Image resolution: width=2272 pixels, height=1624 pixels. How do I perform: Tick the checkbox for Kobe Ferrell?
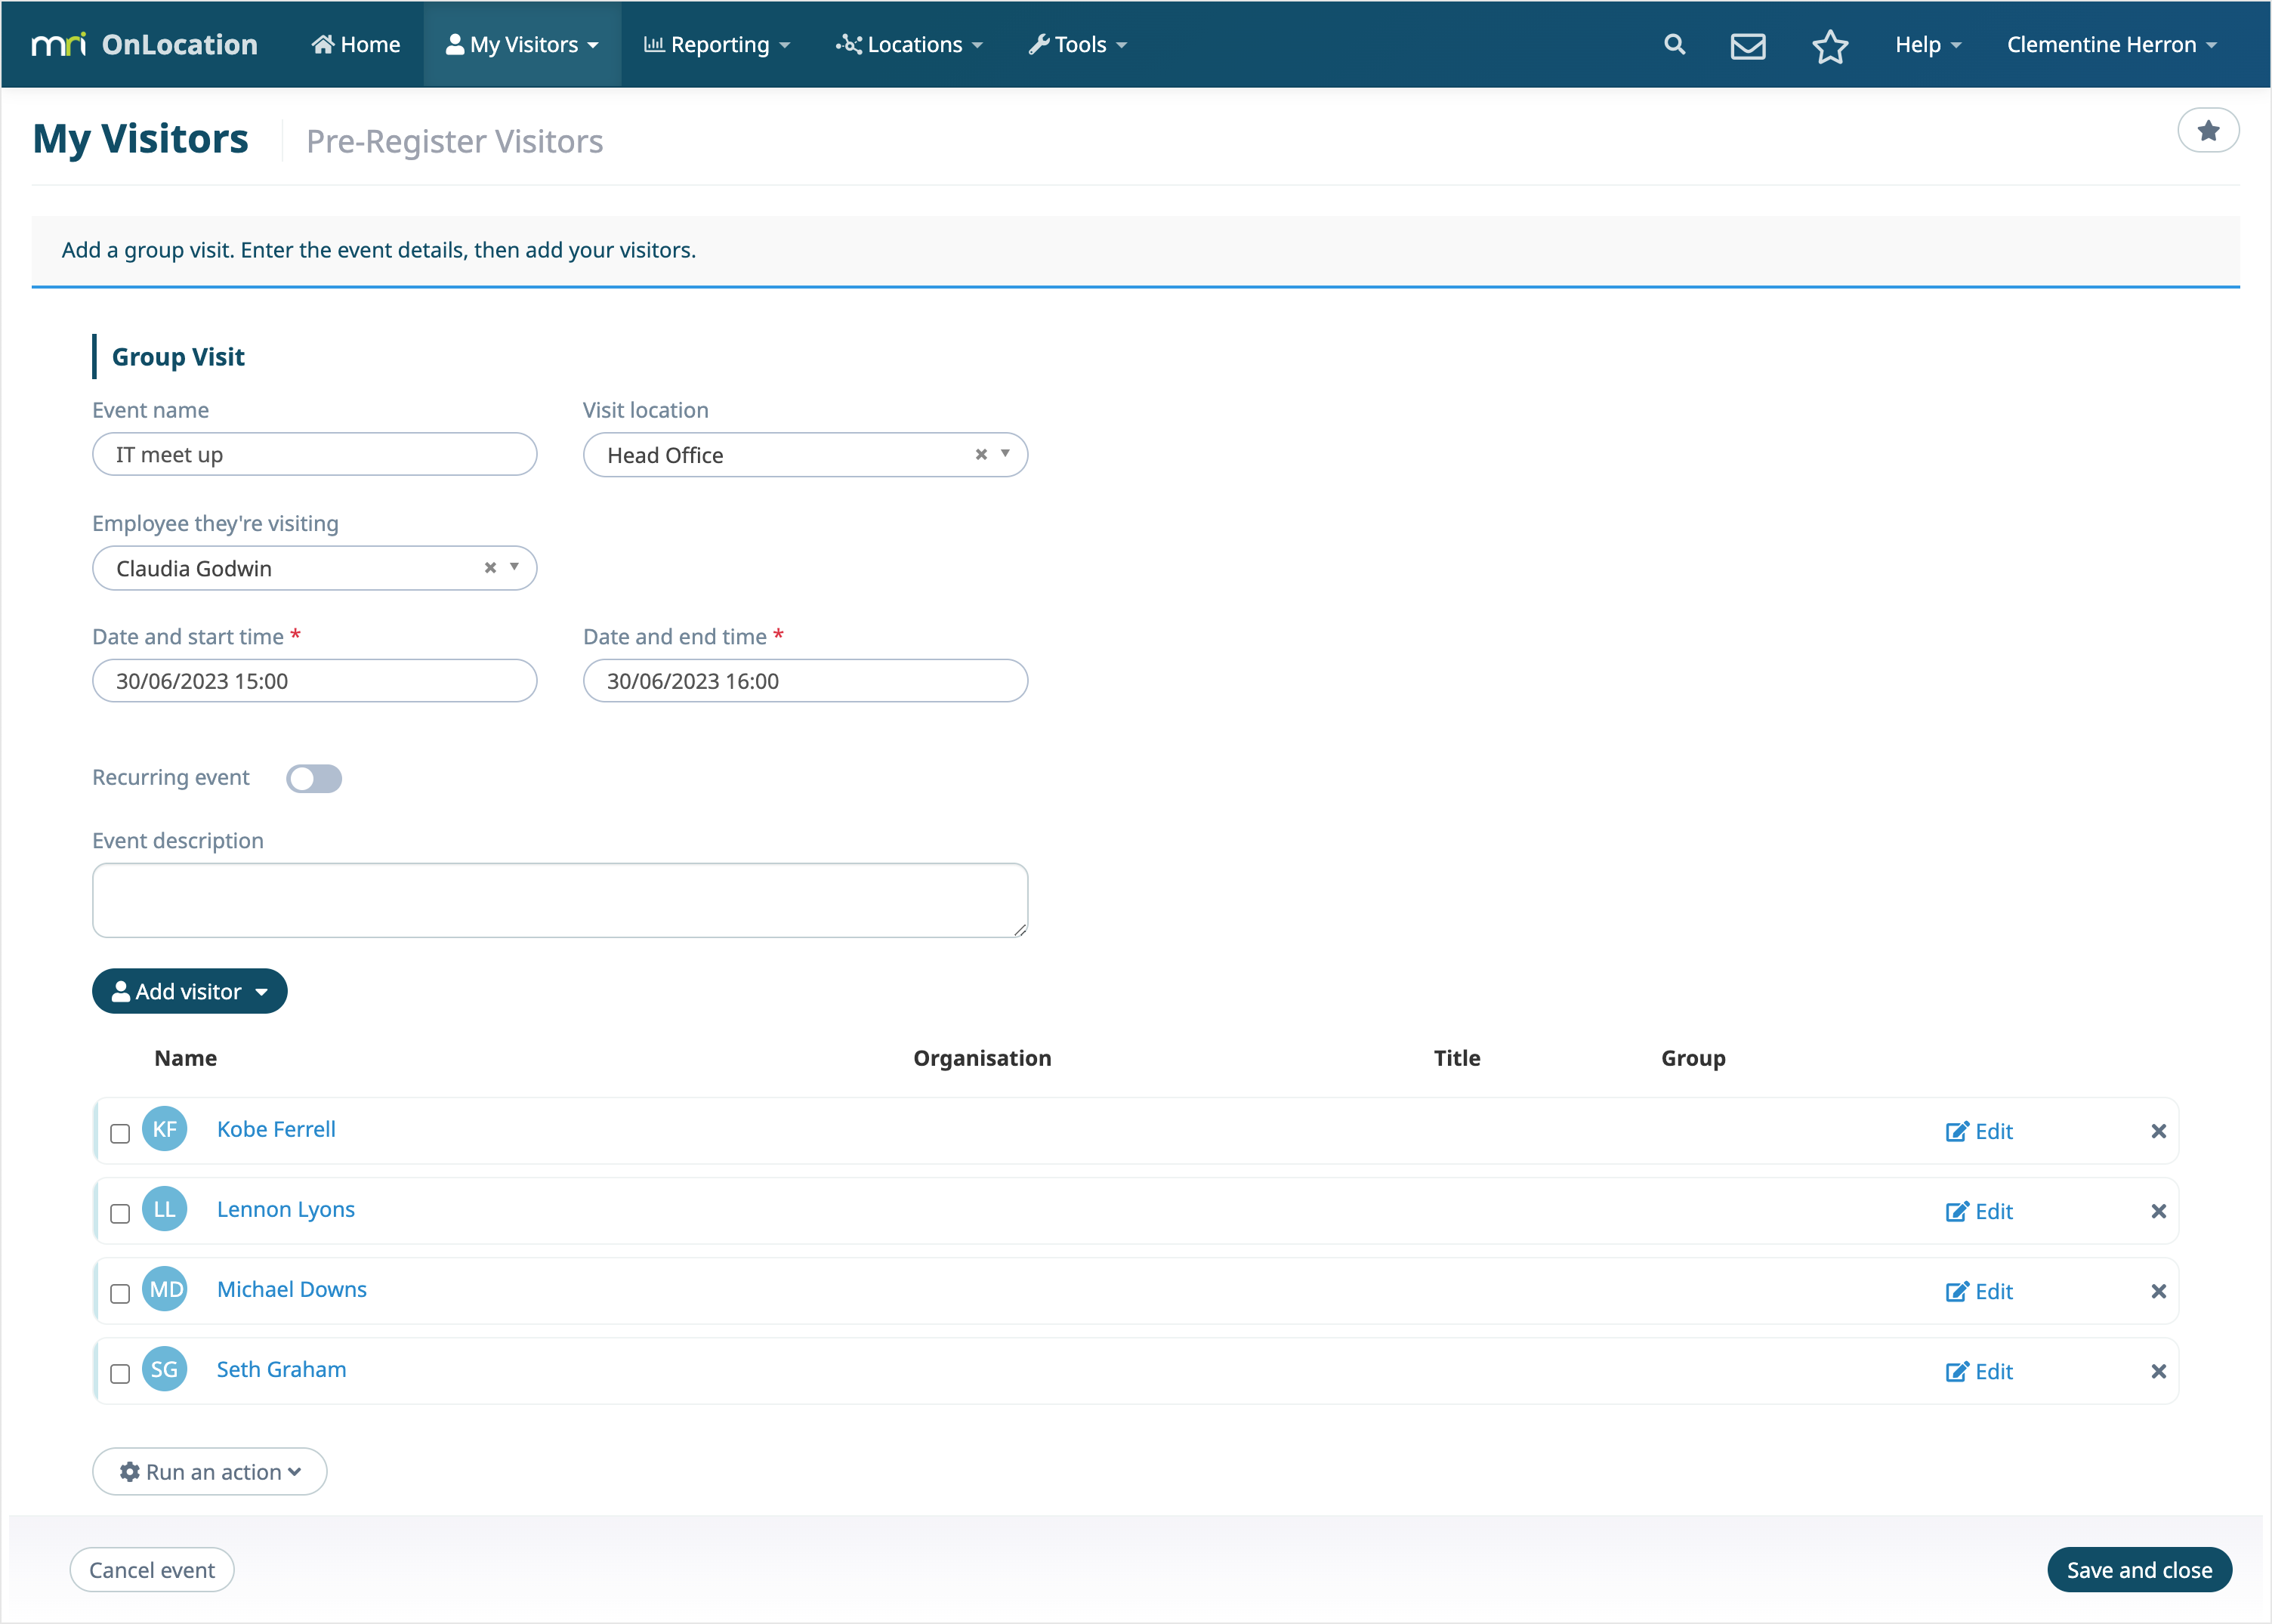tap(120, 1133)
